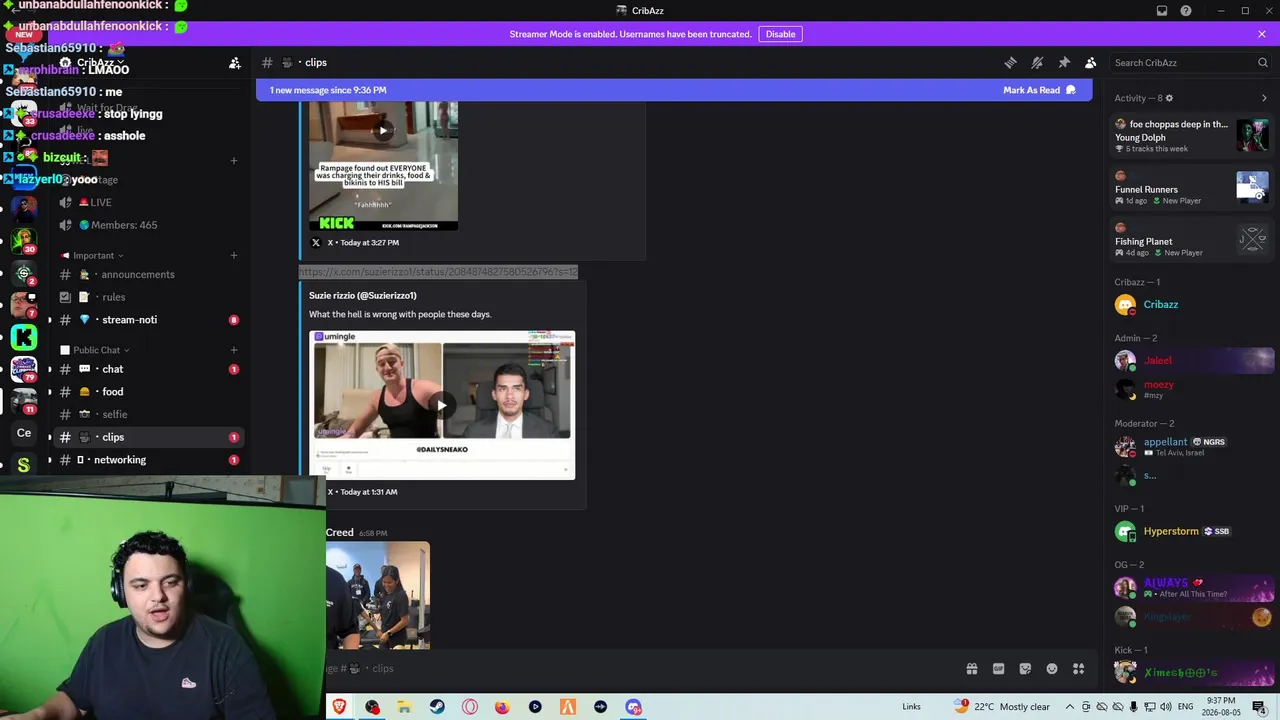Open the S server icon

coord(24,464)
